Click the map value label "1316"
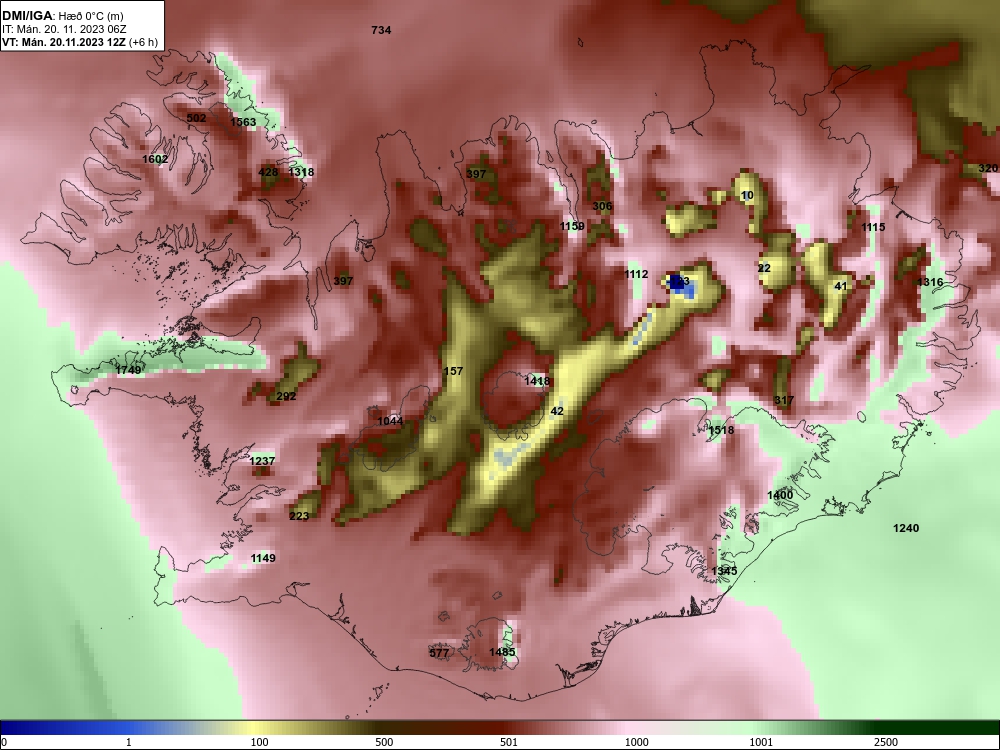This screenshot has width=1000, height=750. (x=930, y=282)
